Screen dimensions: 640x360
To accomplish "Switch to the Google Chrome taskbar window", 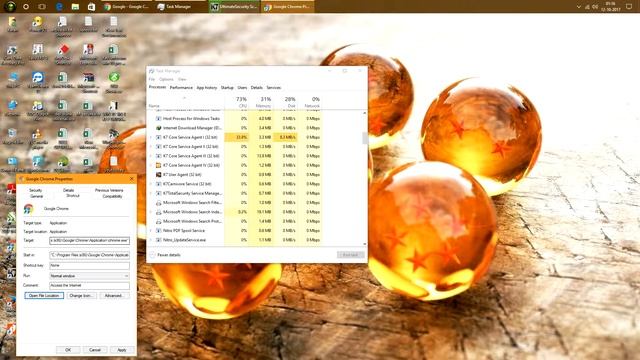I will (x=127, y=7).
